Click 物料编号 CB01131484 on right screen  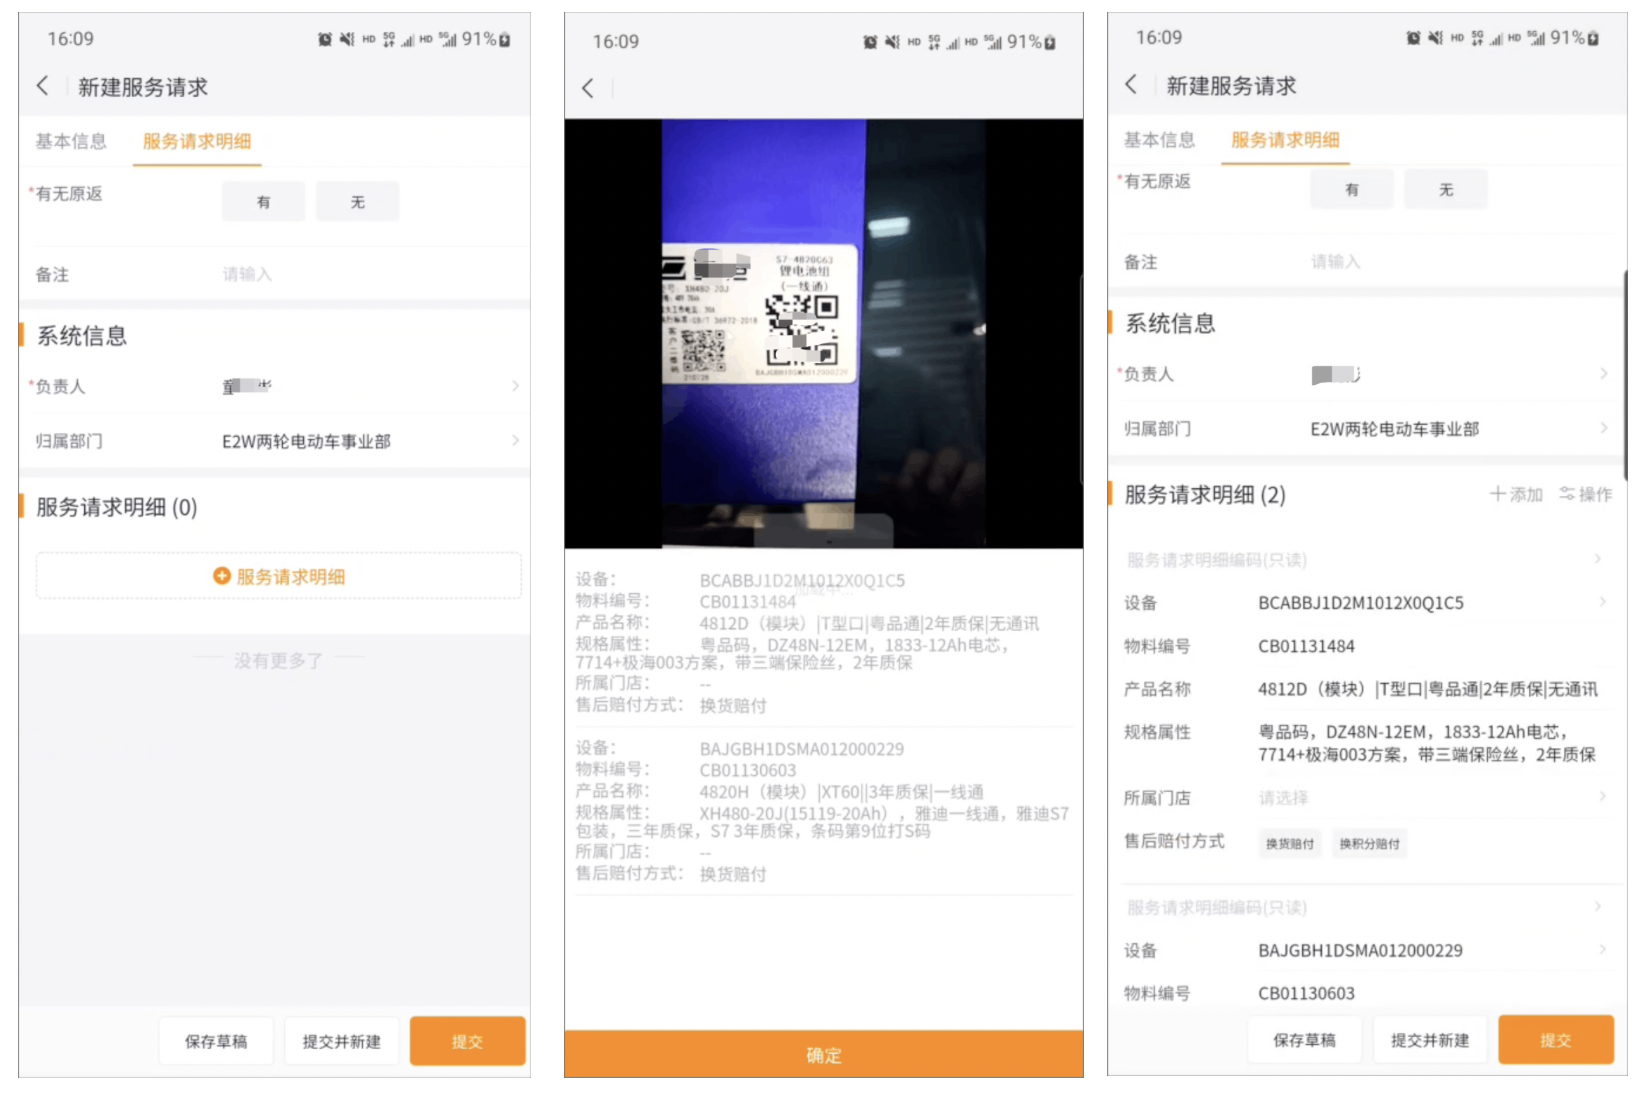(1307, 646)
